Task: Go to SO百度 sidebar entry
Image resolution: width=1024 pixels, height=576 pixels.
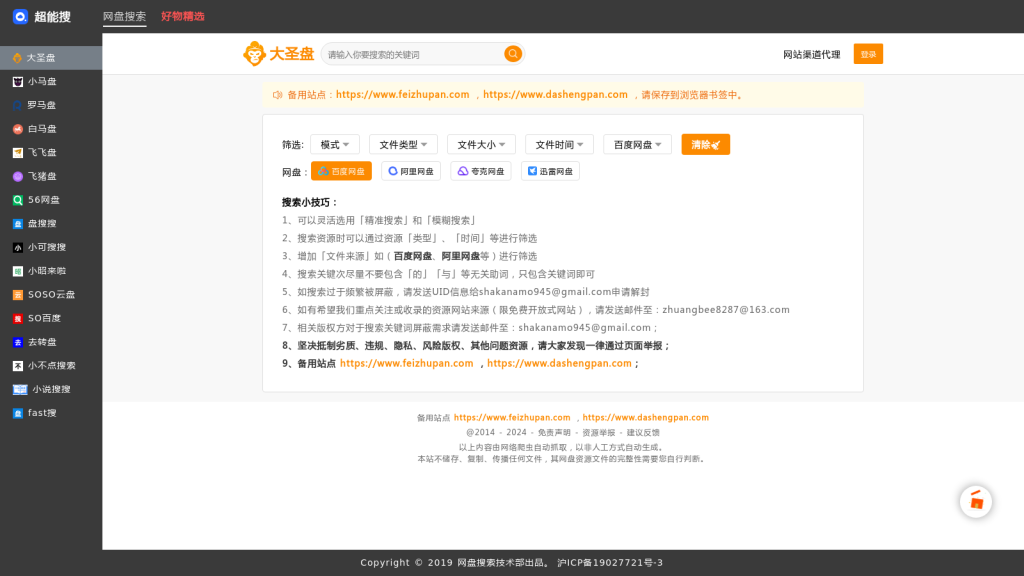Action: pos(51,318)
